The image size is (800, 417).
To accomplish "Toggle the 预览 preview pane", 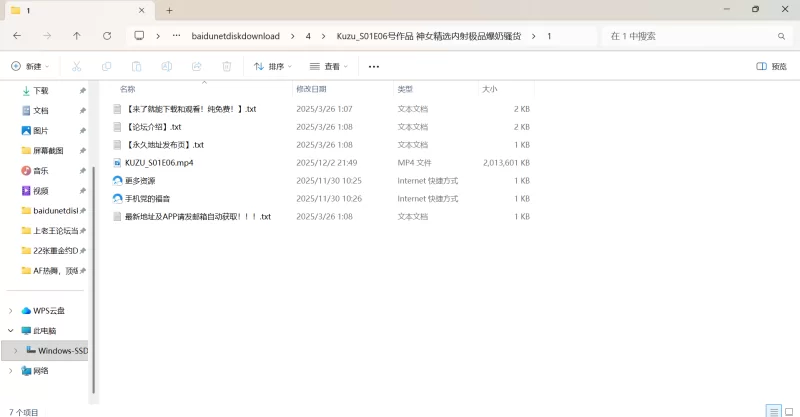I will [x=771, y=67].
